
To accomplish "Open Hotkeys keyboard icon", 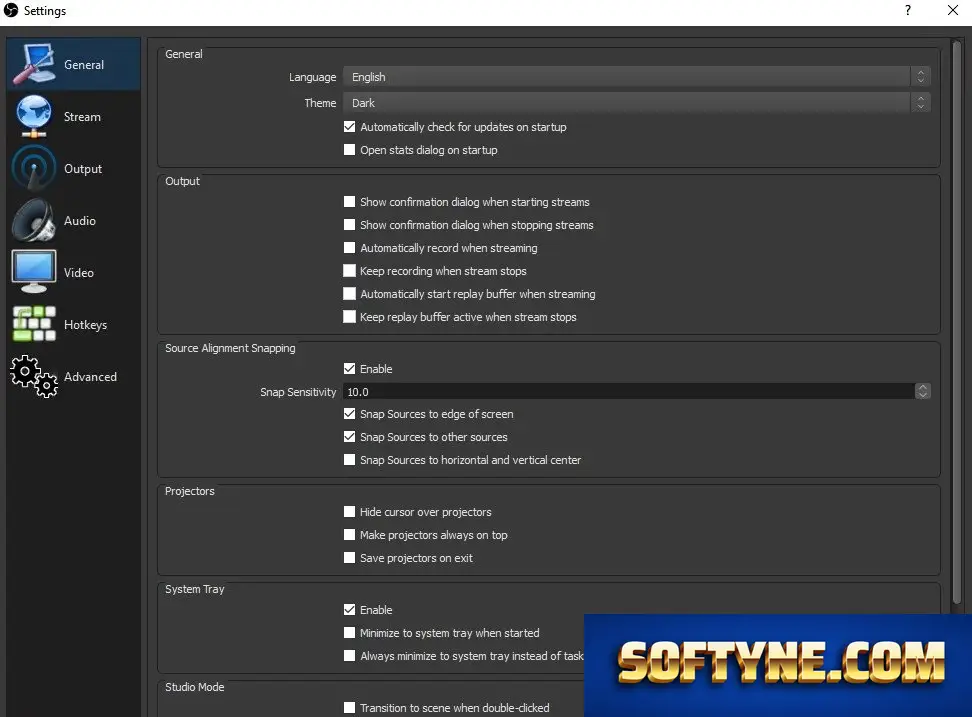I will pyautogui.click(x=34, y=324).
